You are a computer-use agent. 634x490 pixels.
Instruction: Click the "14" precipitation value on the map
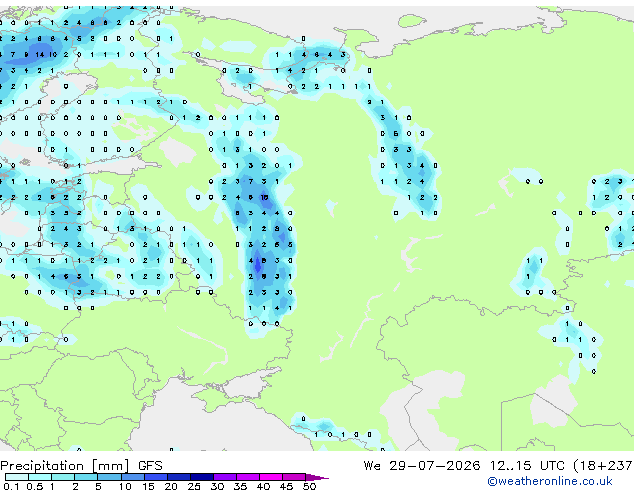[40, 54]
